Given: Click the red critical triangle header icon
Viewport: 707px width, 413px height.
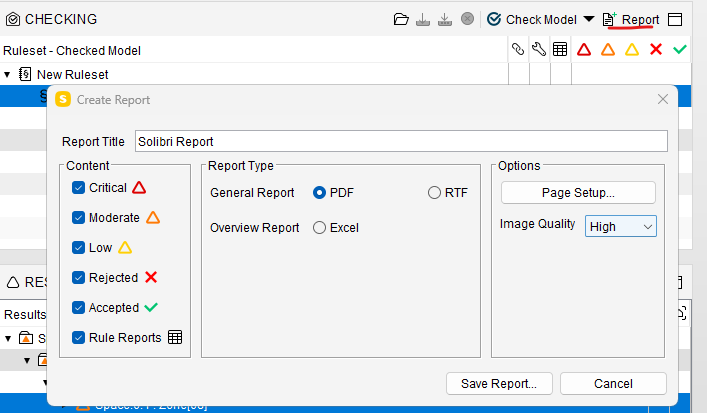Looking at the screenshot, I should [584, 49].
